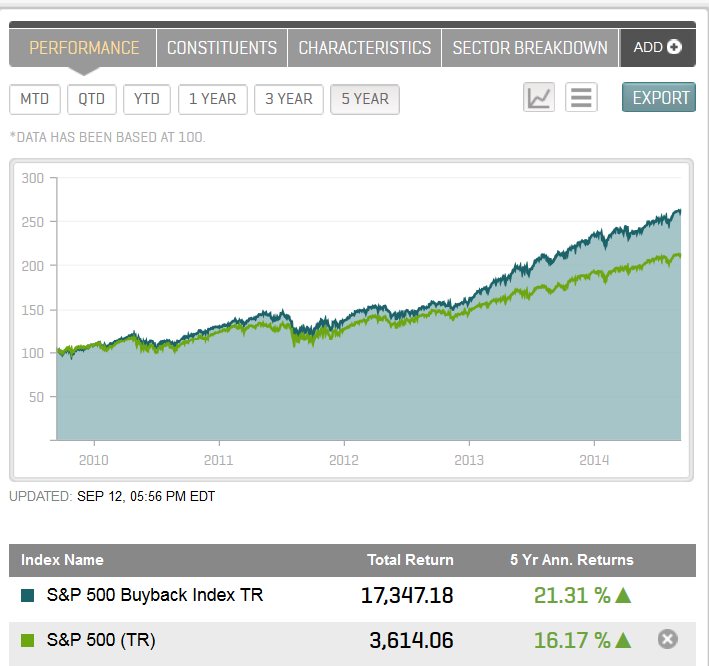The width and height of the screenshot is (709, 666).
Task: Click the dark teal Buyback Index swatch
Action: 28,596
